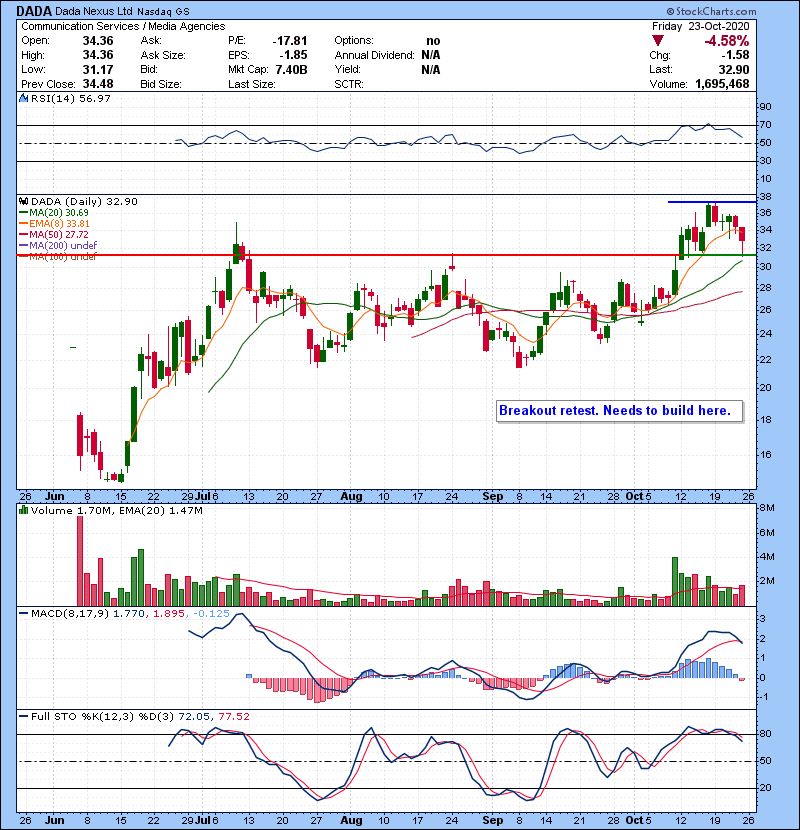Click the Ask Size label
Viewport: 800px width, 830px height.
(163, 55)
